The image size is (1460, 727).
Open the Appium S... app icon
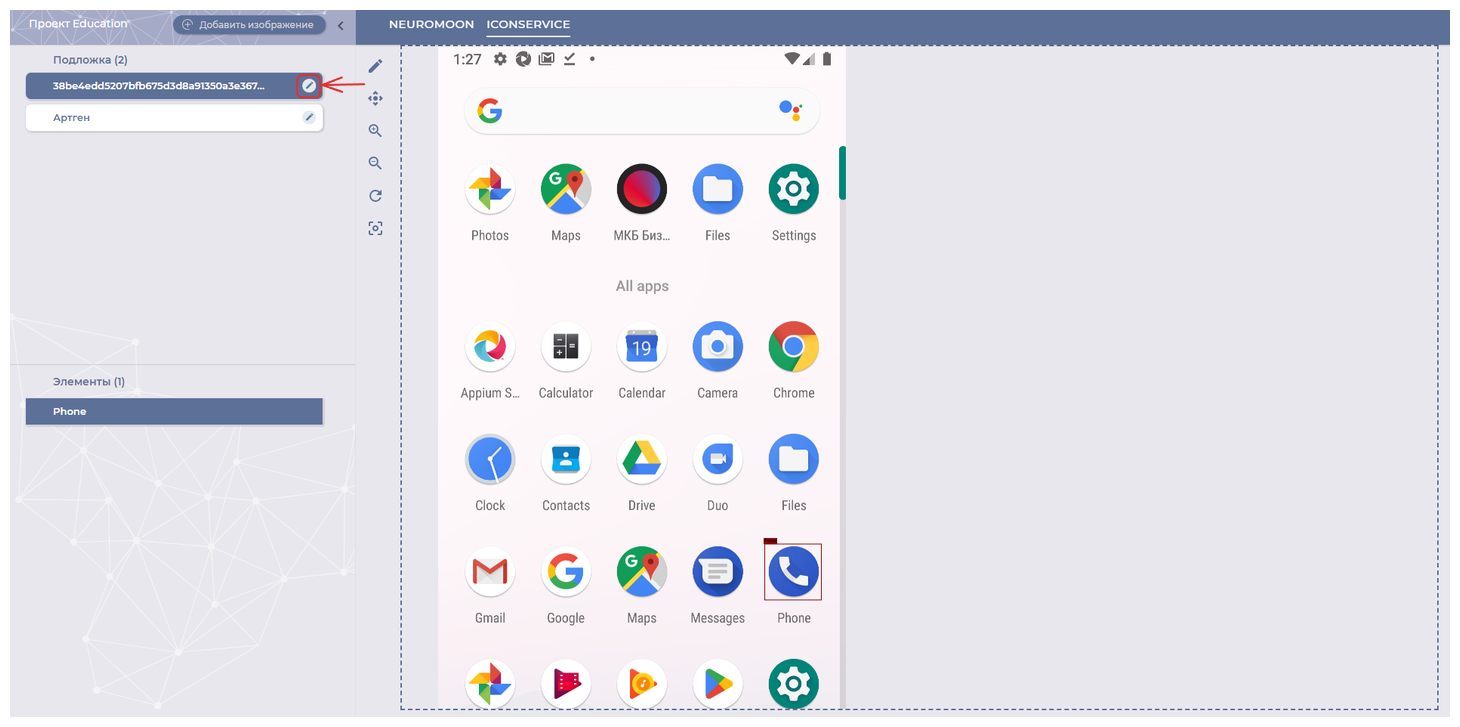point(490,347)
